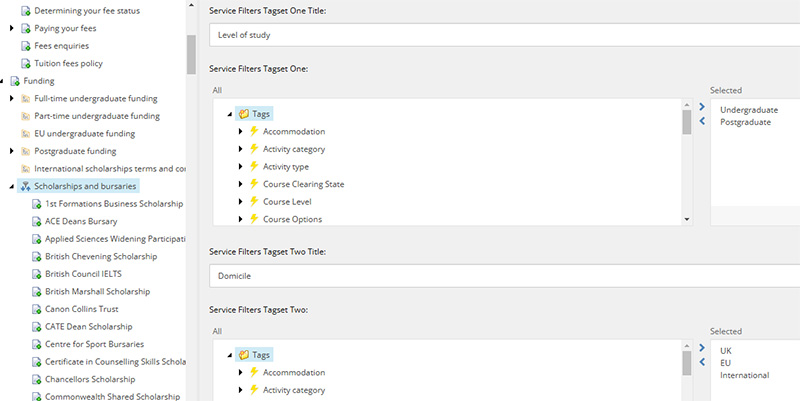Expand Activity category in Tagset Two

tap(241, 390)
